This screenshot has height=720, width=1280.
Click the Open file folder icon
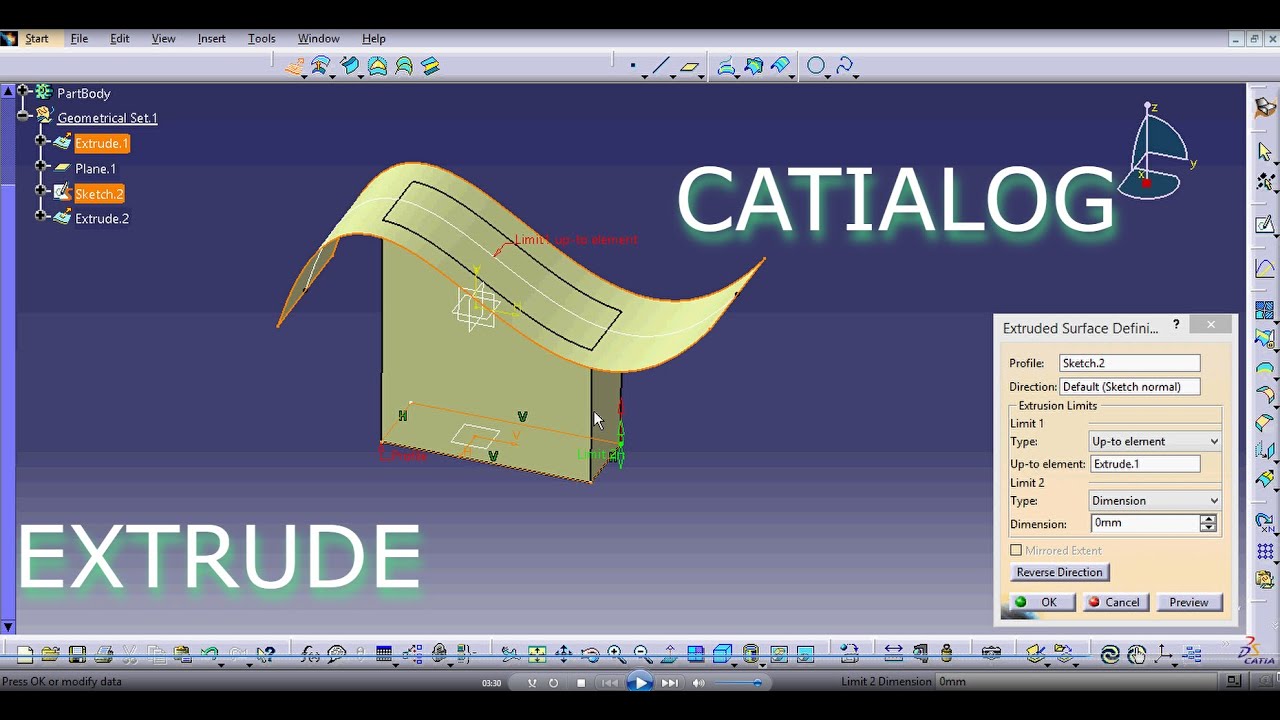pos(50,655)
